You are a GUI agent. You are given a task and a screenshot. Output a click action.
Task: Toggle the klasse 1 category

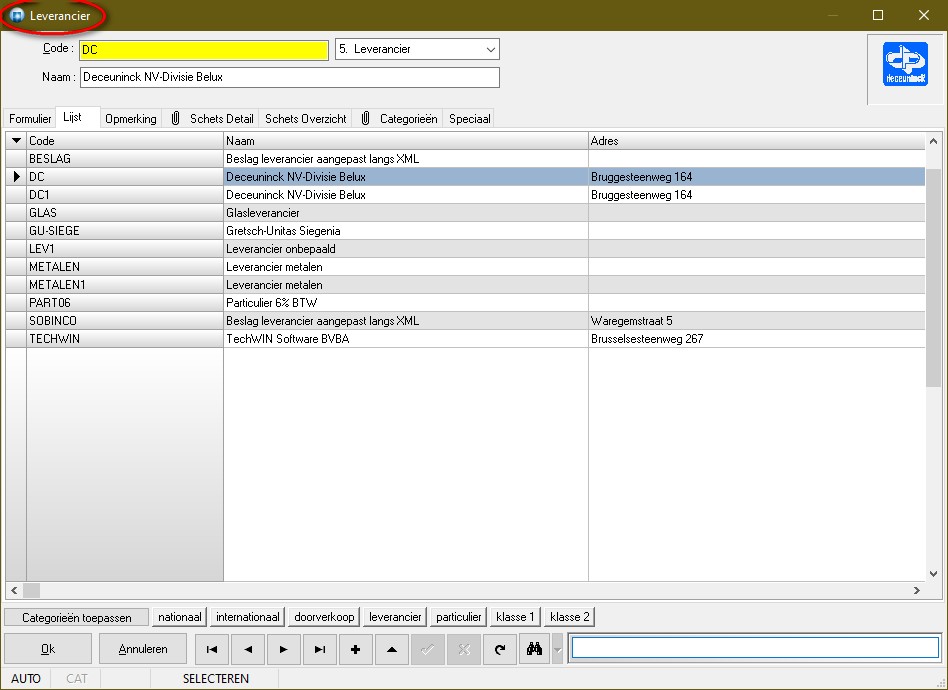coord(516,617)
